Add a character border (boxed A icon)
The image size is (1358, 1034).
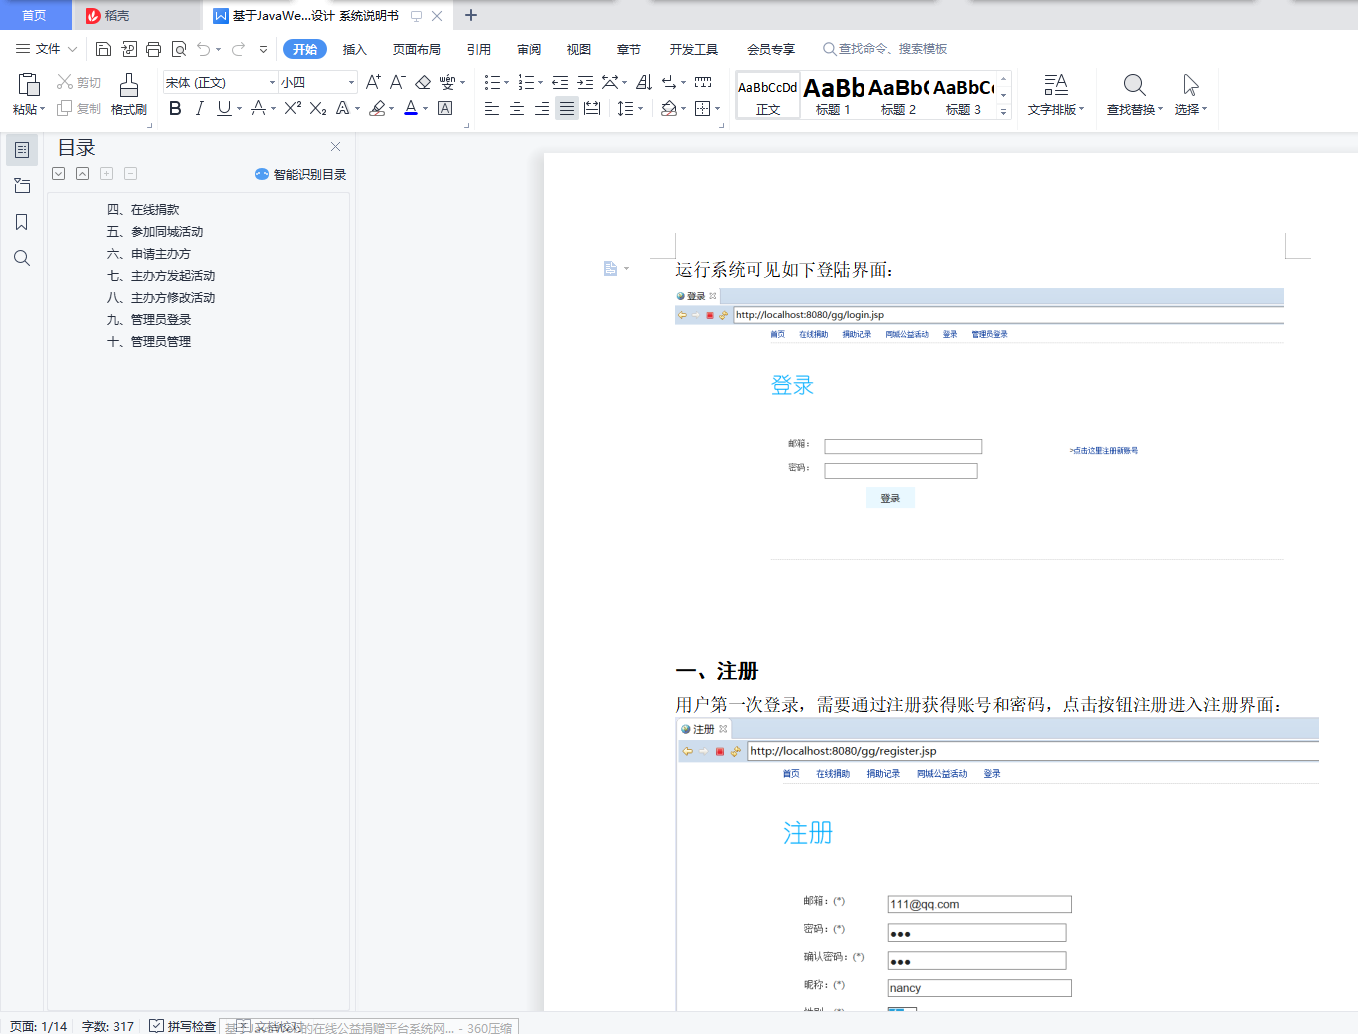pyautogui.click(x=445, y=108)
